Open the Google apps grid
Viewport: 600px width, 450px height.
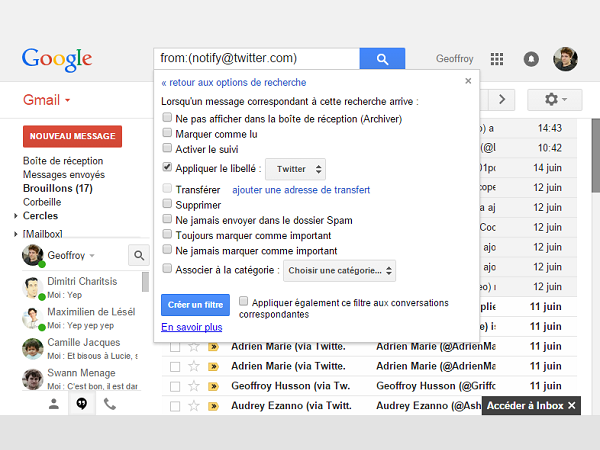[497, 59]
